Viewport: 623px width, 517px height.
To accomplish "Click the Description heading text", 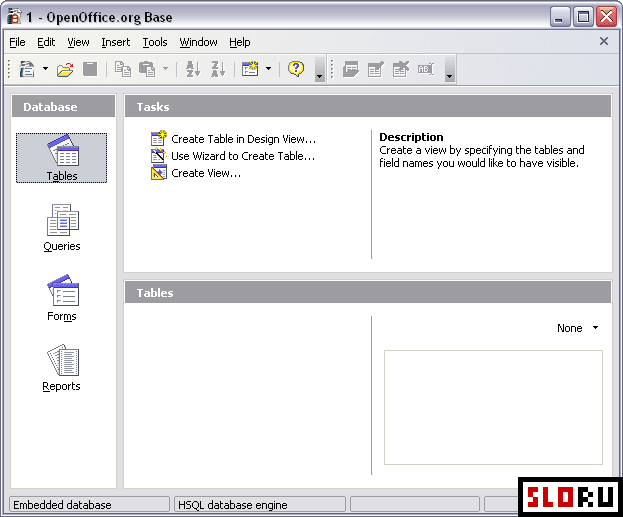I will click(x=411, y=137).
